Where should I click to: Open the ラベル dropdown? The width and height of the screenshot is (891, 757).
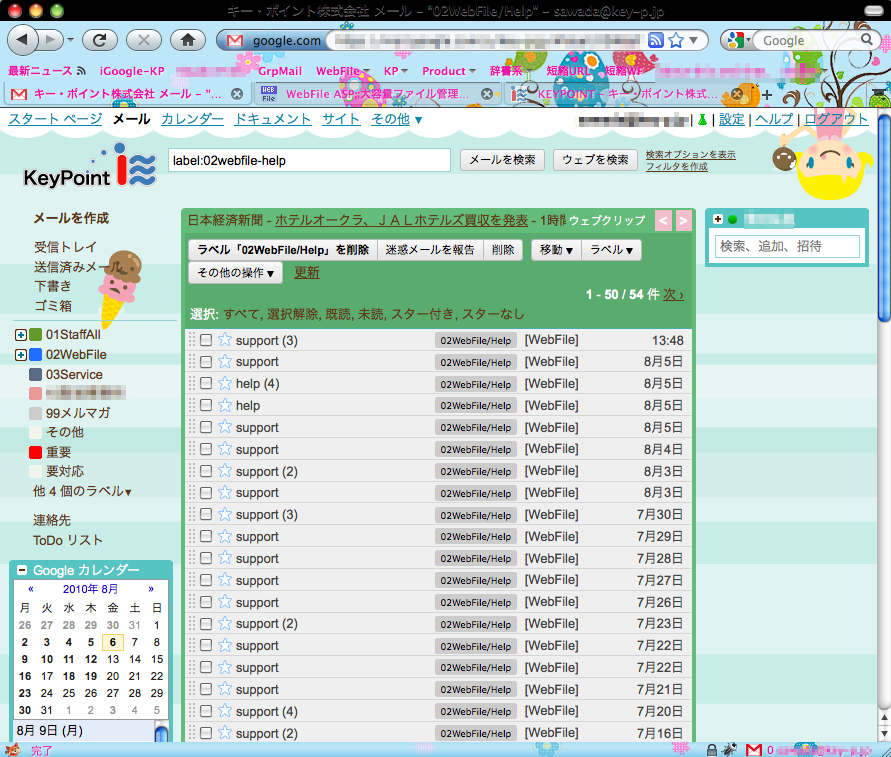tap(611, 250)
